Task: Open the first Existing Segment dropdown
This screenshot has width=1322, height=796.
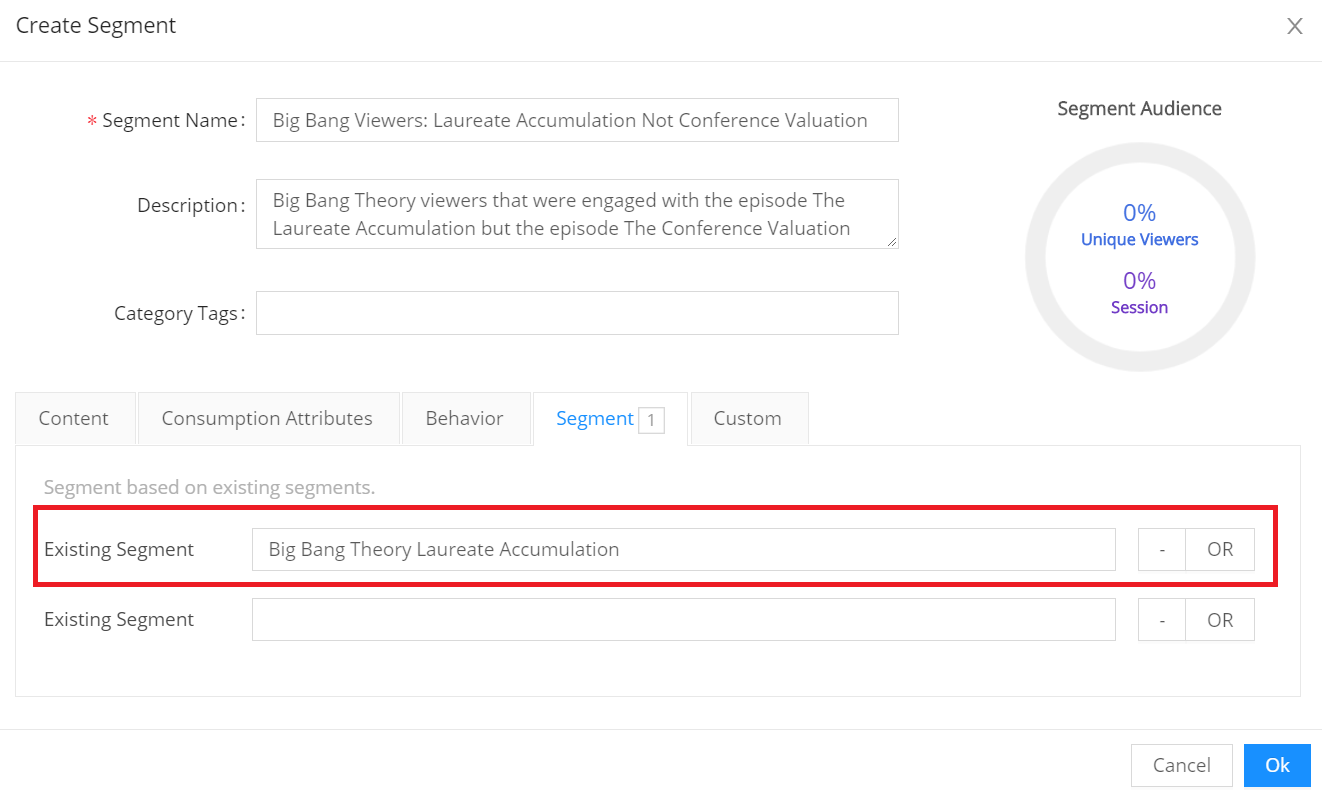Action: click(x=683, y=550)
